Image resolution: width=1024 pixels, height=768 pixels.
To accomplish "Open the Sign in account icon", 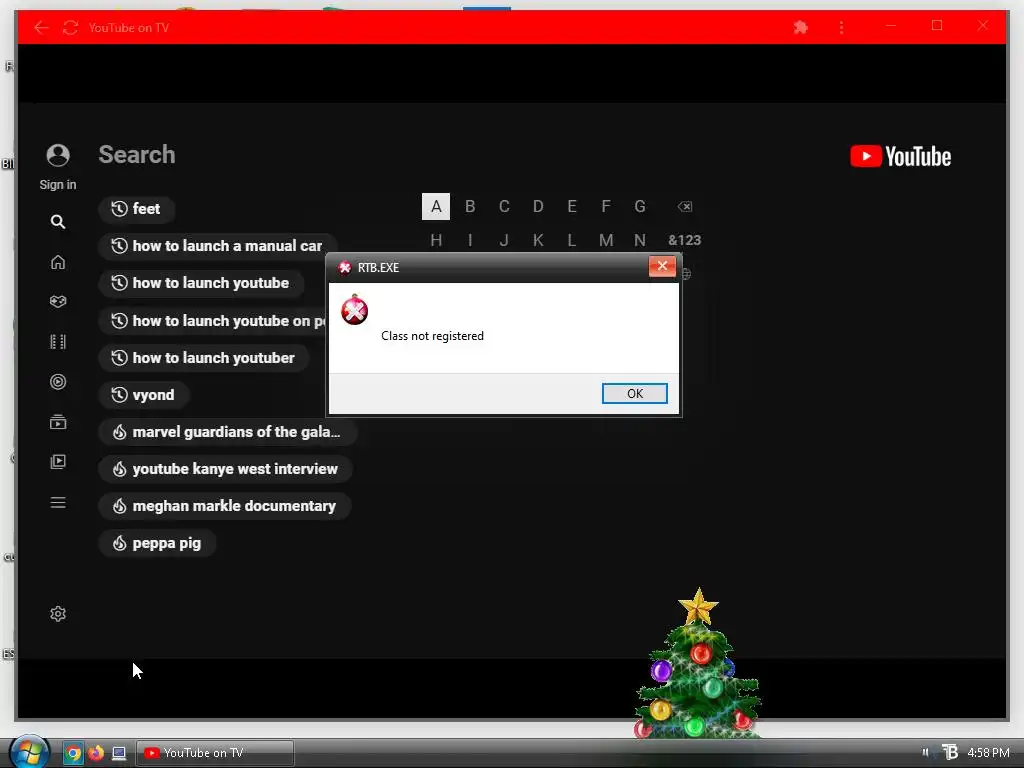I will pos(58,155).
